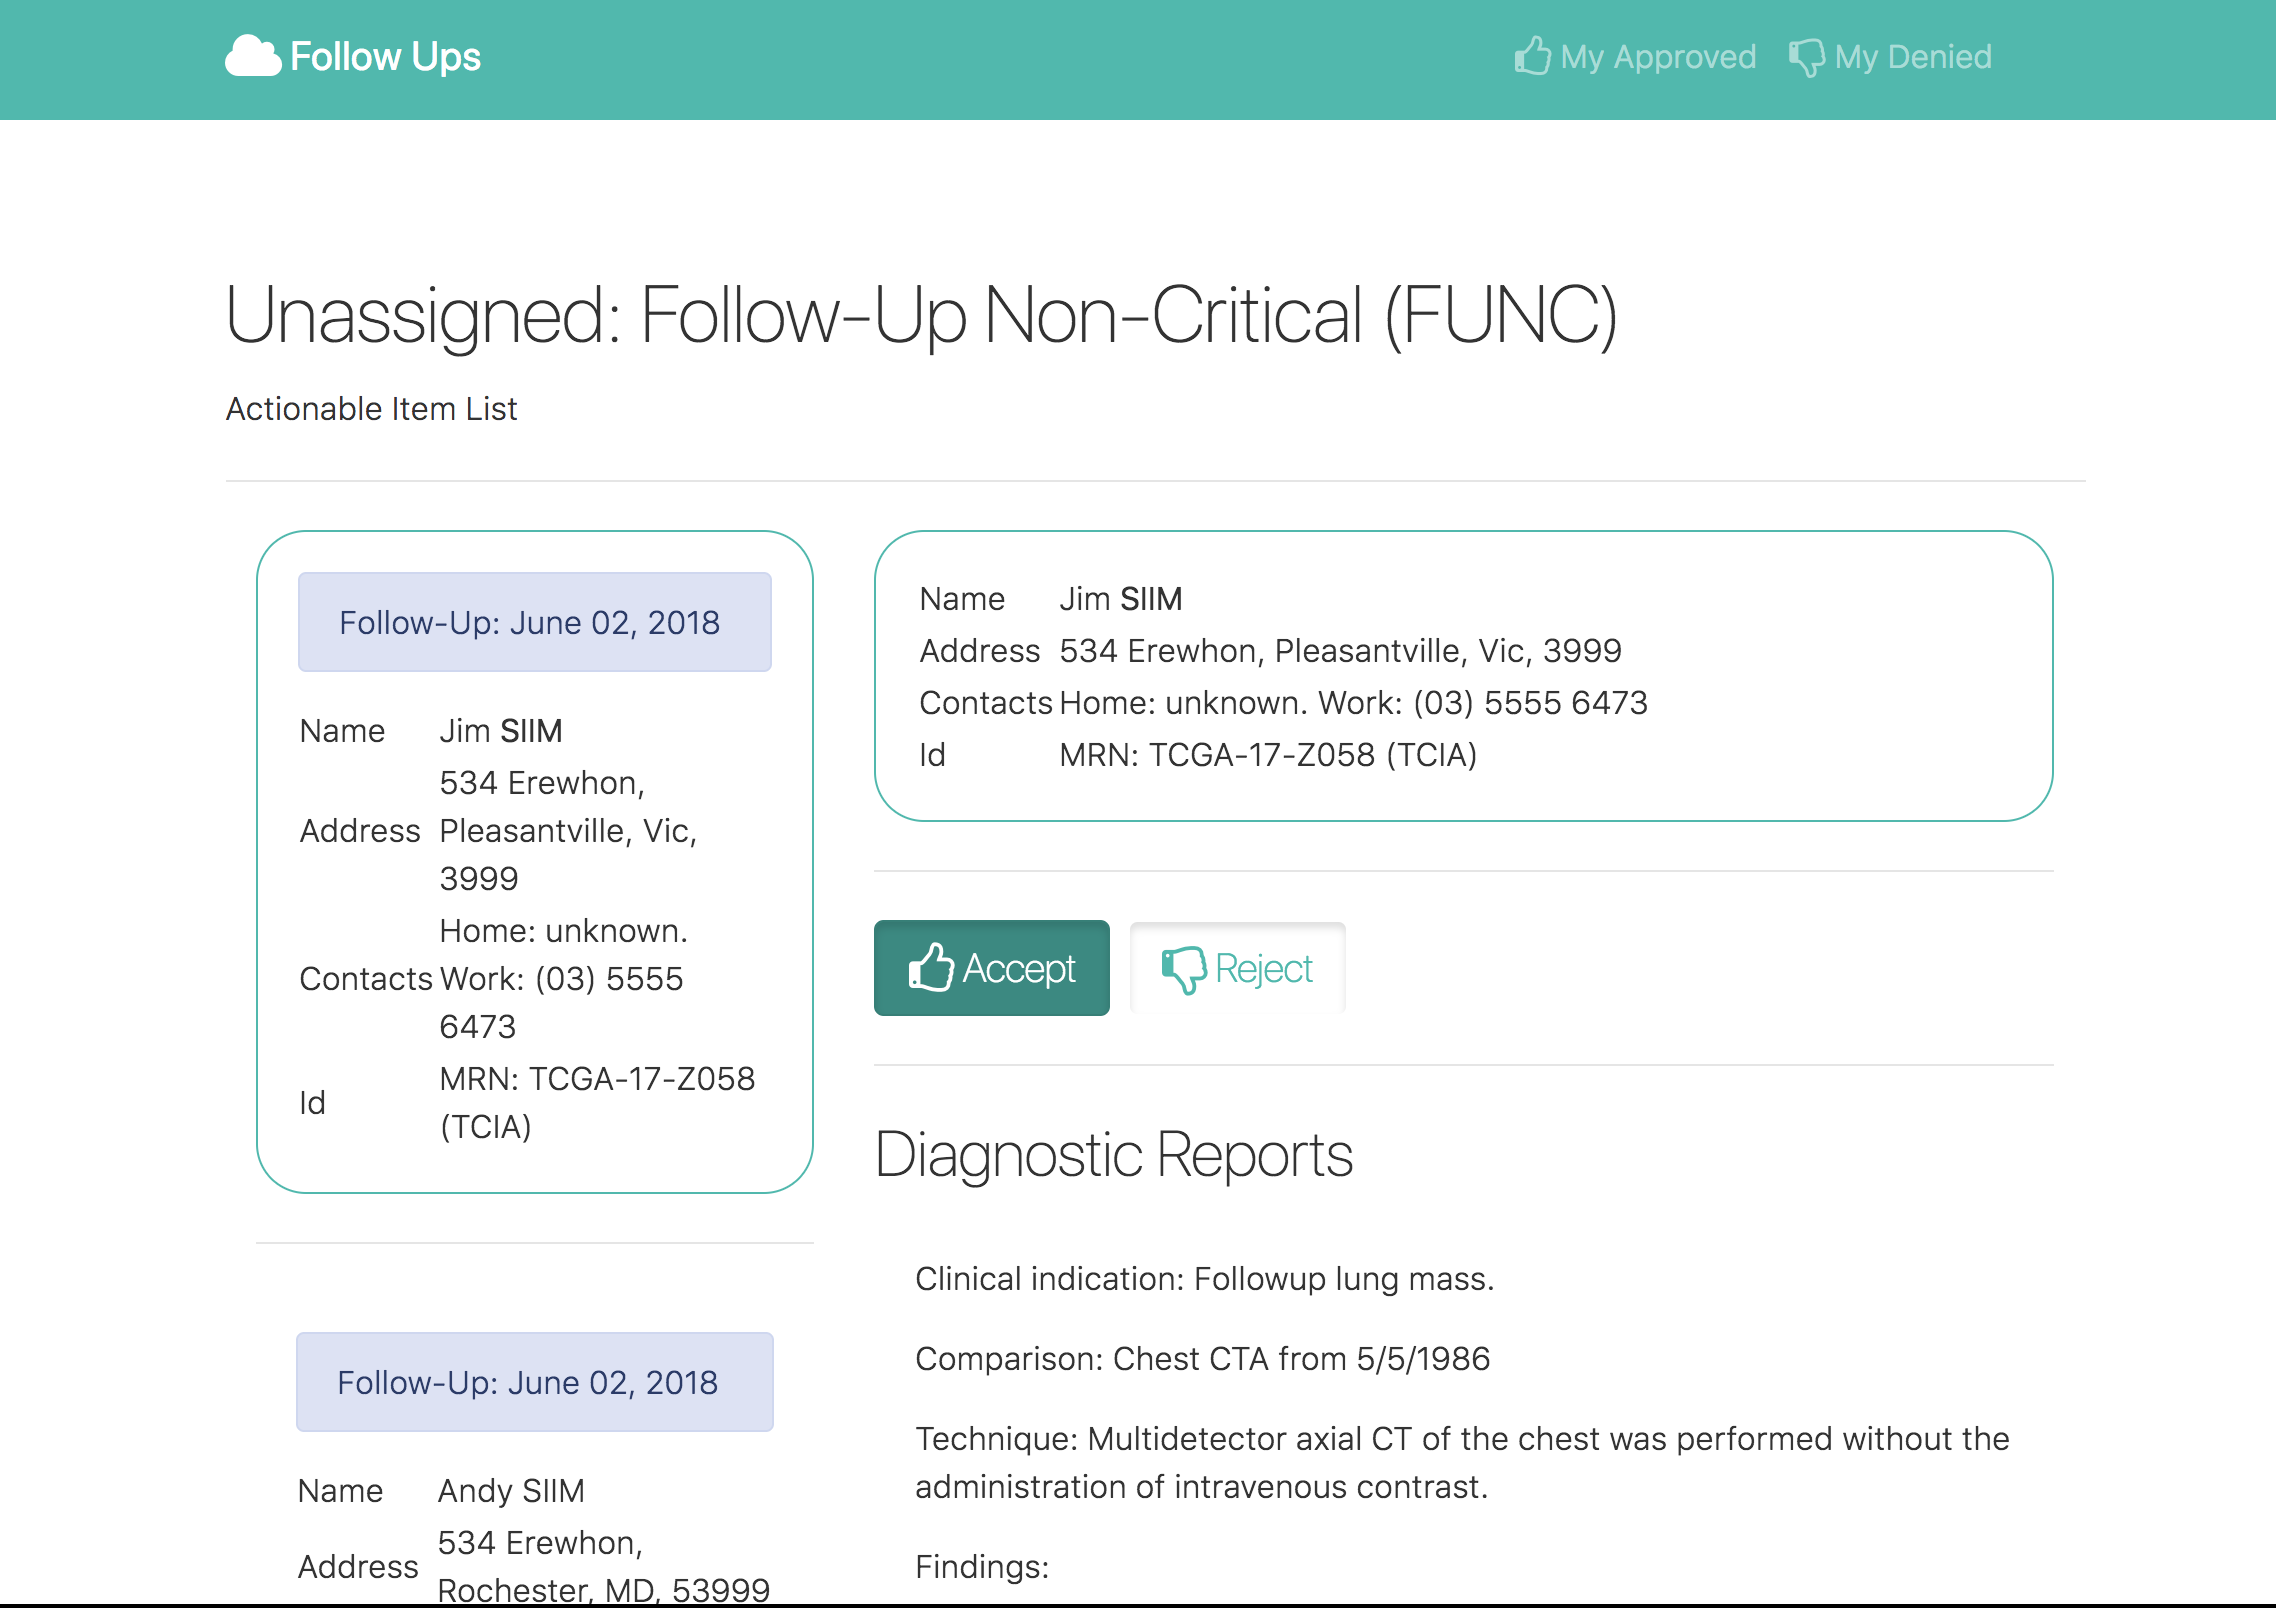Click the thumbs-up icon in Accept button

931,968
